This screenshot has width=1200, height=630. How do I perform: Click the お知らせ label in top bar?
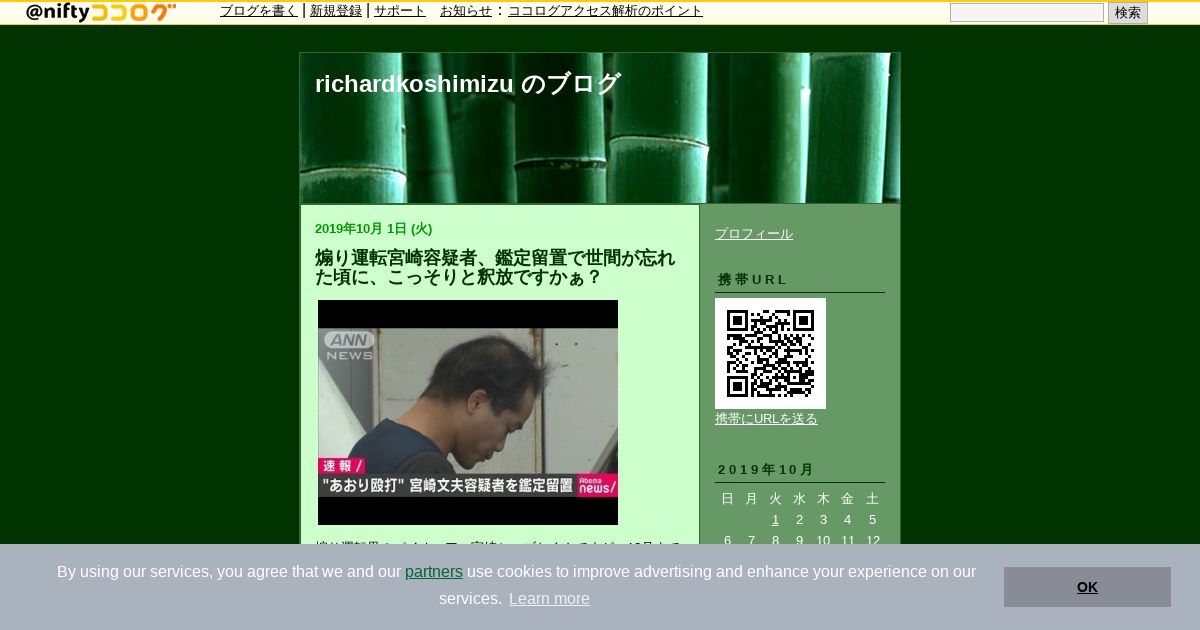pyautogui.click(x=466, y=11)
